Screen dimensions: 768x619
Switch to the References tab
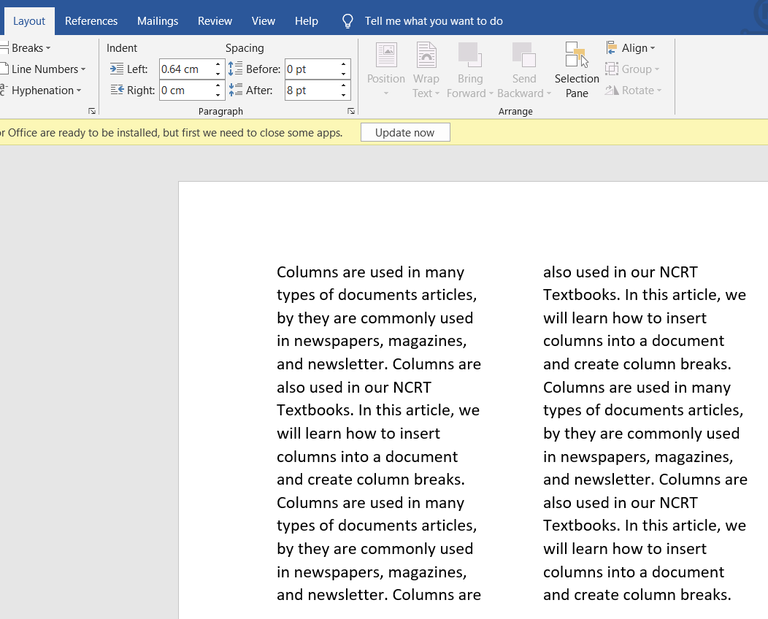point(91,21)
